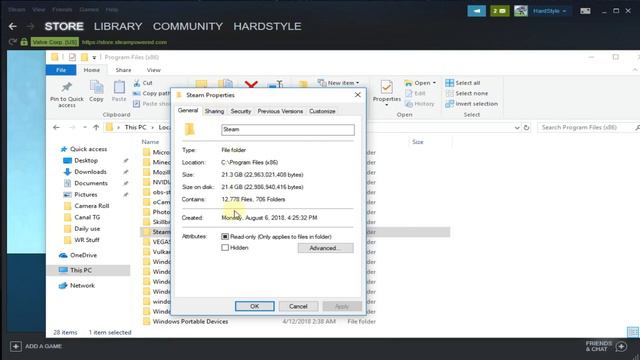Image resolution: width=640 pixels, height=360 pixels.
Task: Open Explorer recent locations dropdown arrow
Action: pos(84,128)
